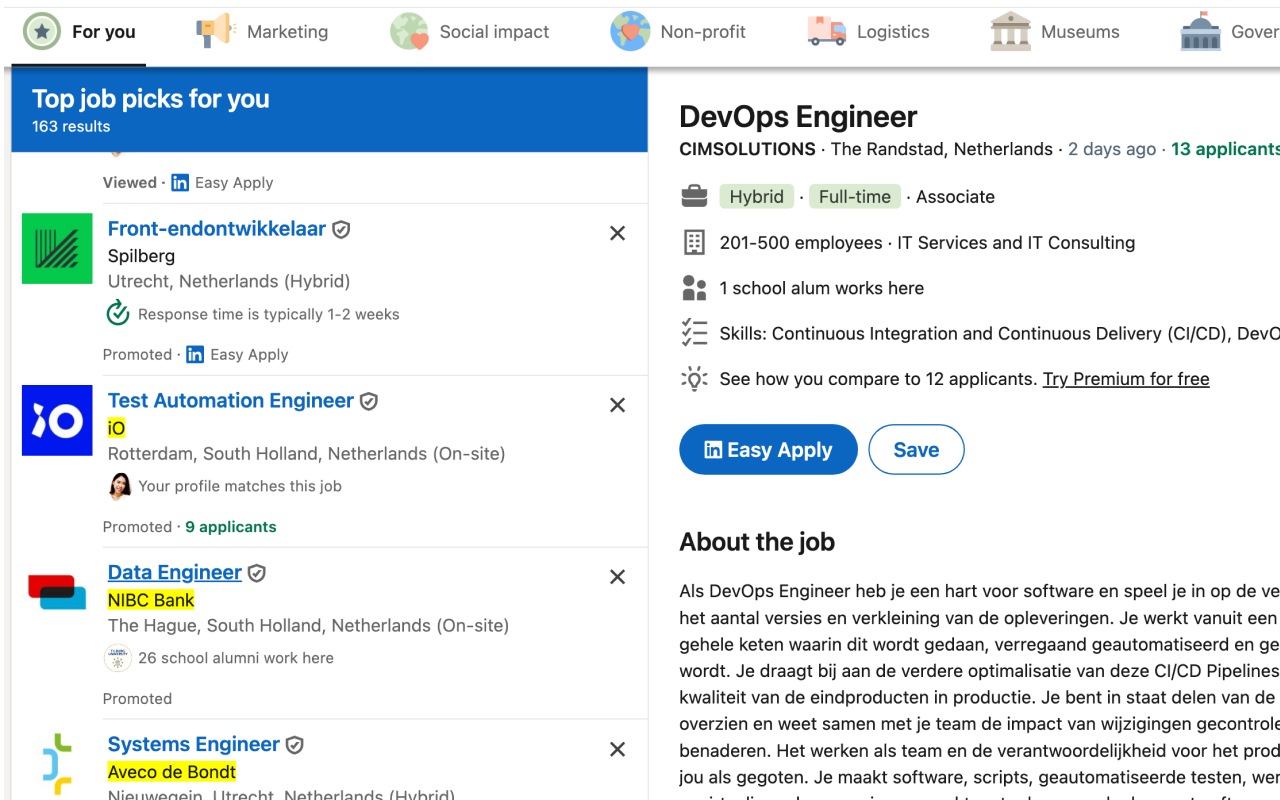Go to the Non-profit tab

[679, 32]
